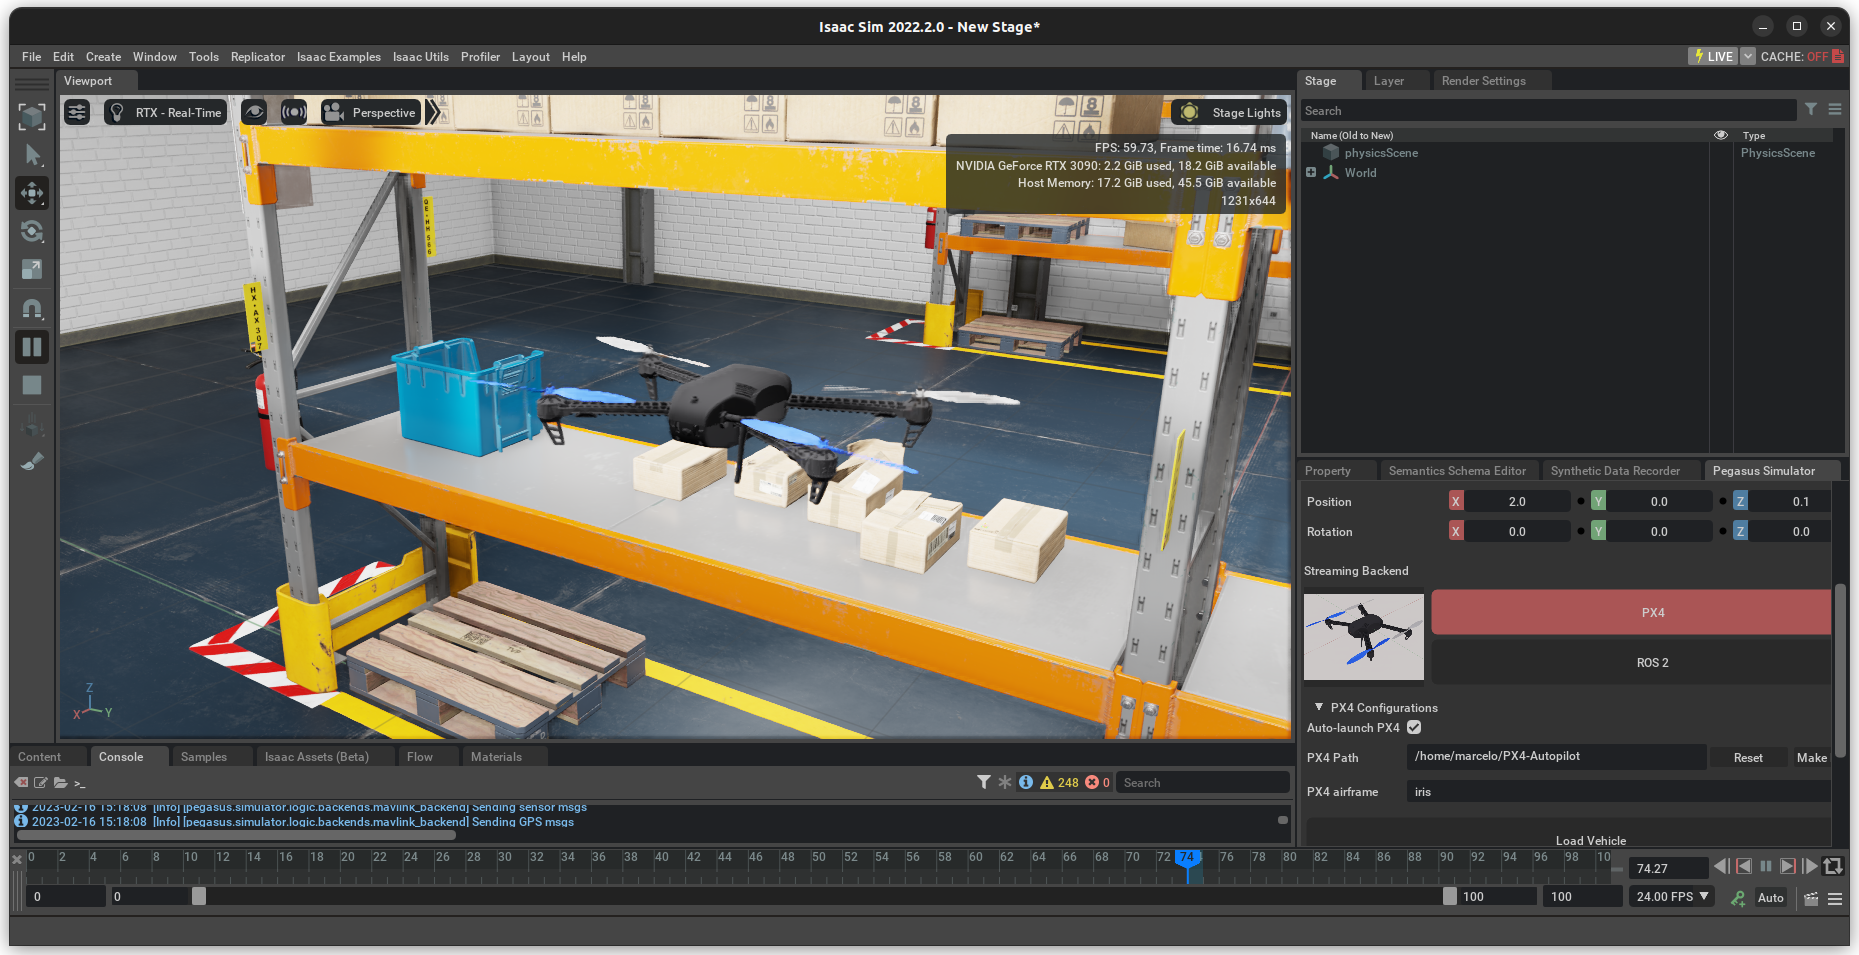This screenshot has height=955, width=1859.
Task: Select ROS 2 as the streaming backend
Action: [1652, 661]
